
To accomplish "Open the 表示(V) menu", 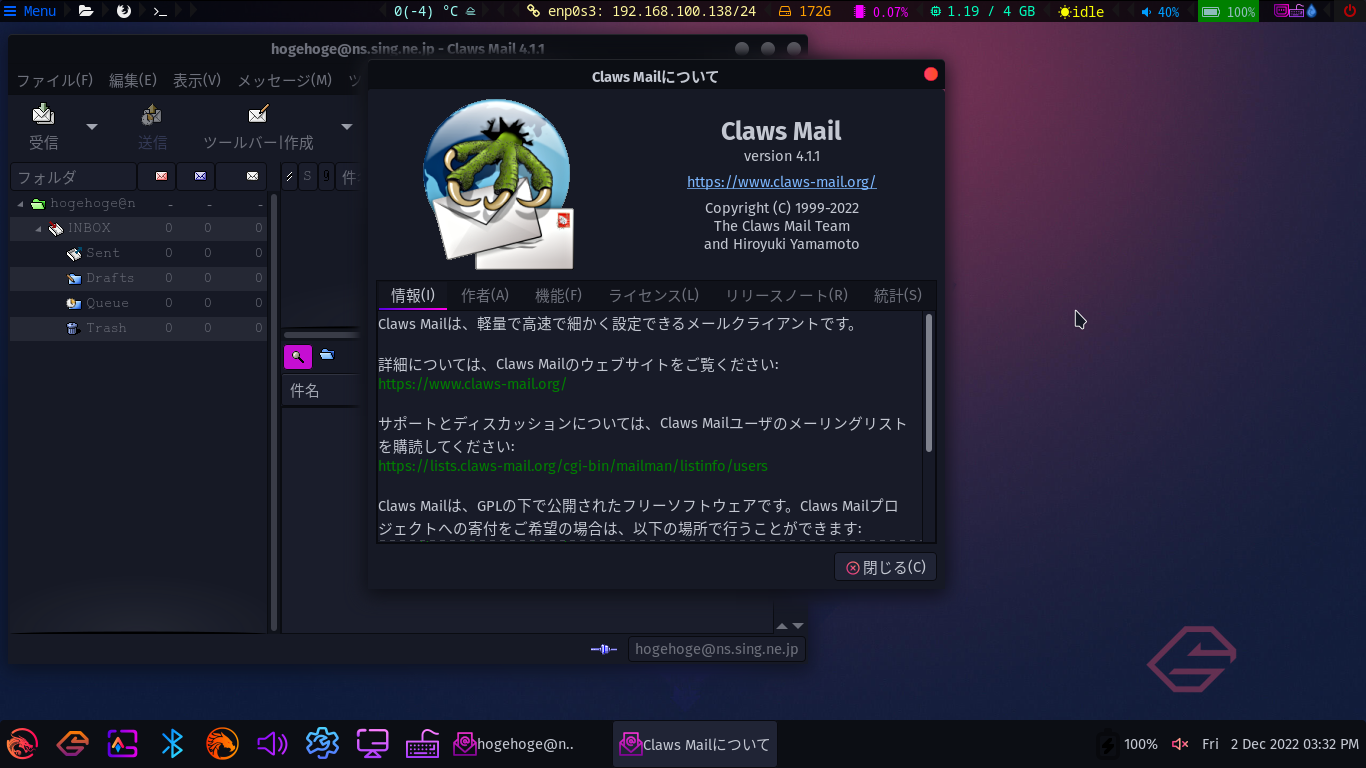I will coord(197,80).
